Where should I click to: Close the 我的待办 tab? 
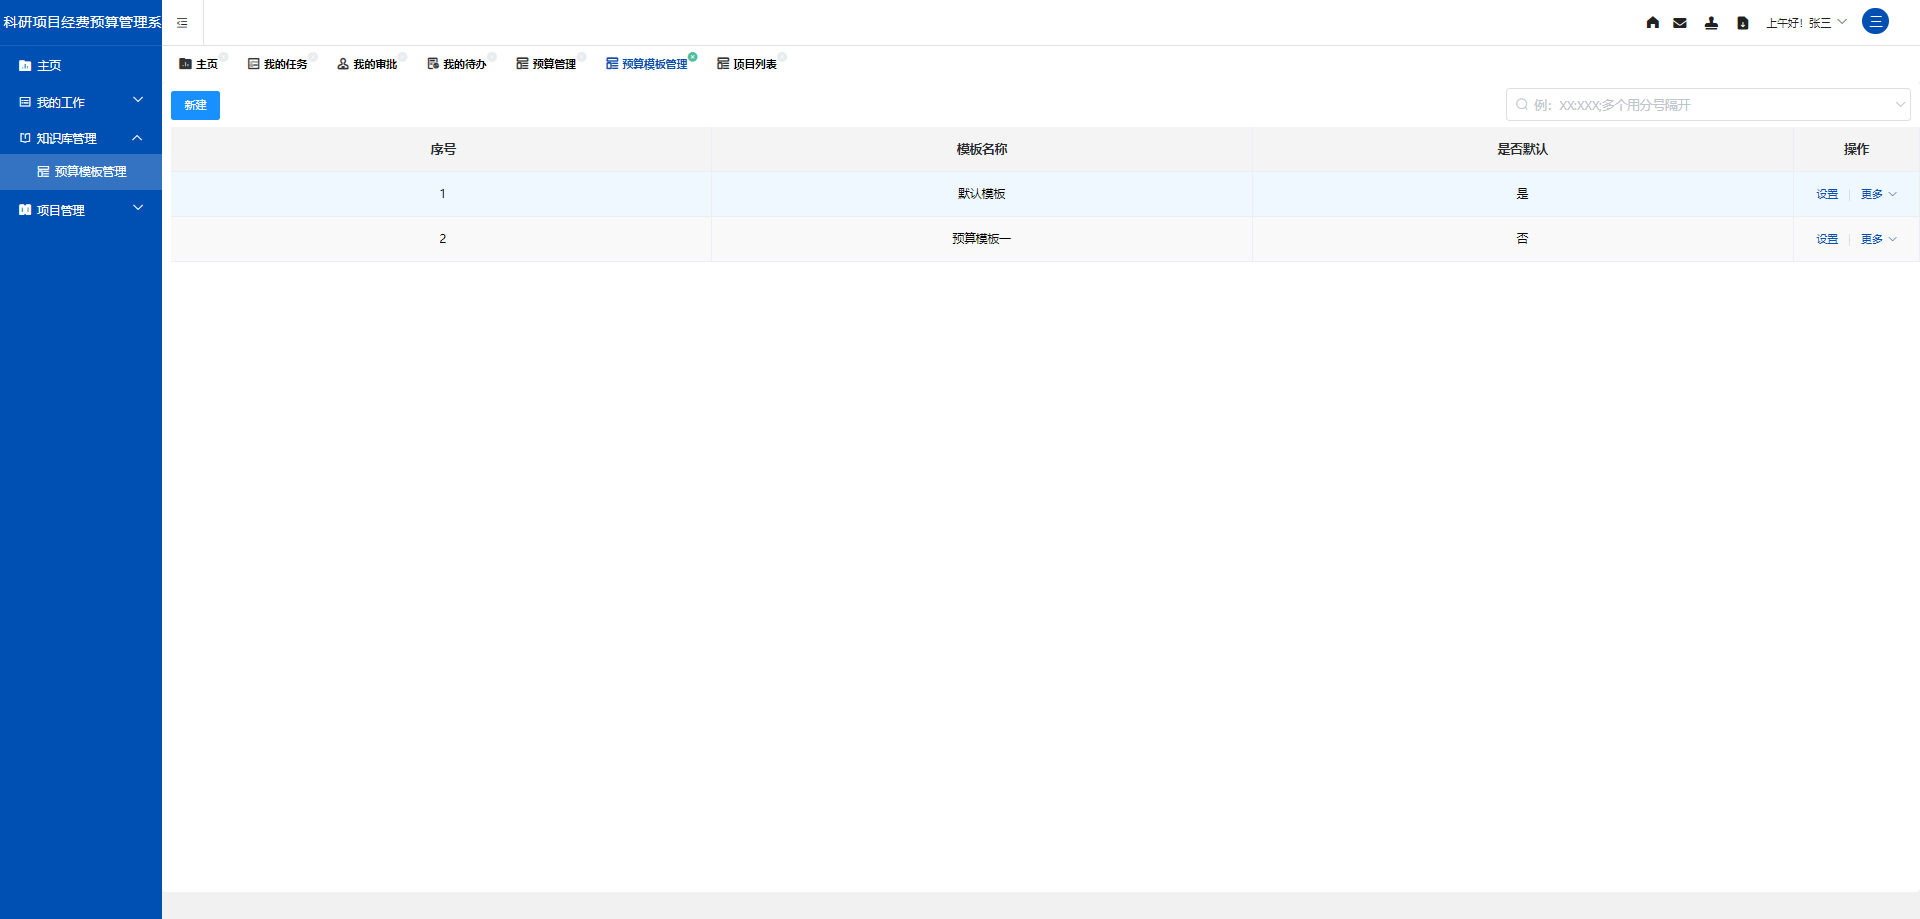coord(492,57)
